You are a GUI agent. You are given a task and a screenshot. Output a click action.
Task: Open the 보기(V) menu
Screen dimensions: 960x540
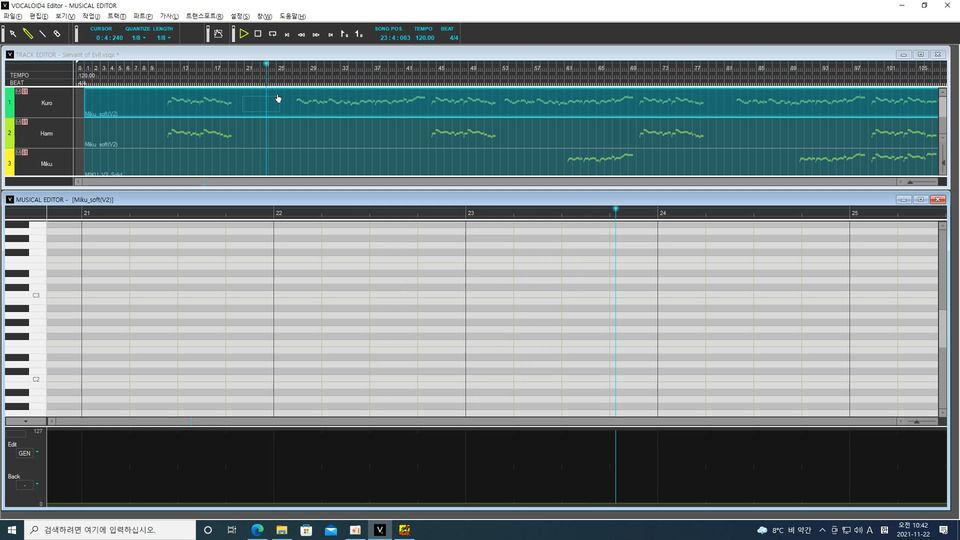coord(65,17)
